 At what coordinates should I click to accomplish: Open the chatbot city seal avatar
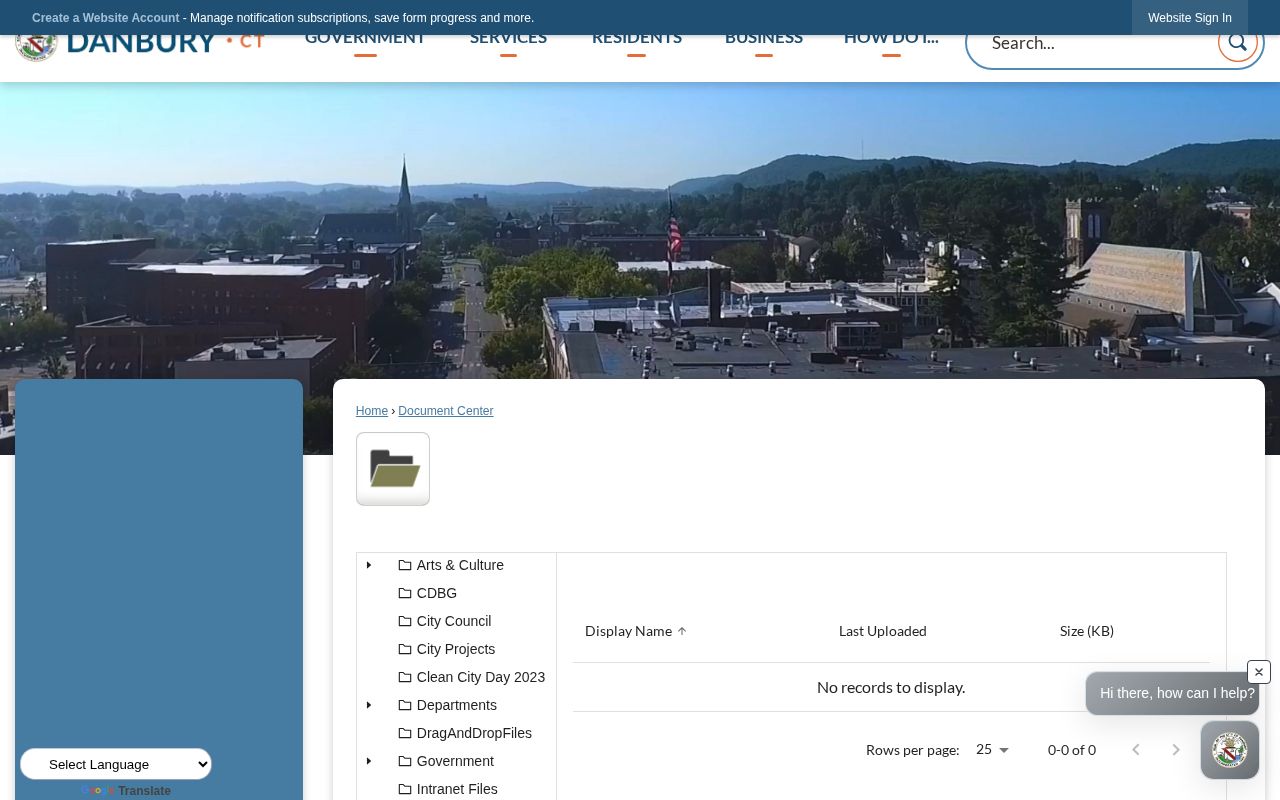point(1230,750)
